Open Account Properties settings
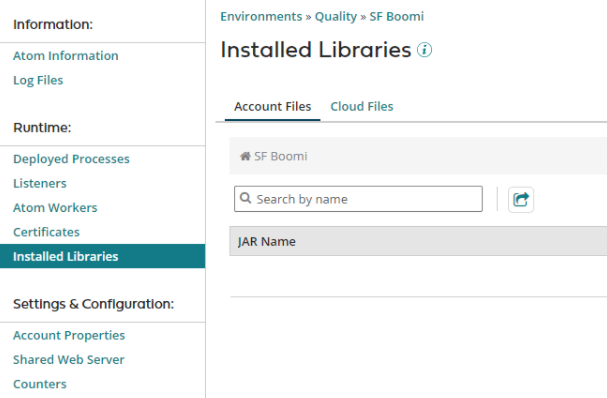 [69, 335]
